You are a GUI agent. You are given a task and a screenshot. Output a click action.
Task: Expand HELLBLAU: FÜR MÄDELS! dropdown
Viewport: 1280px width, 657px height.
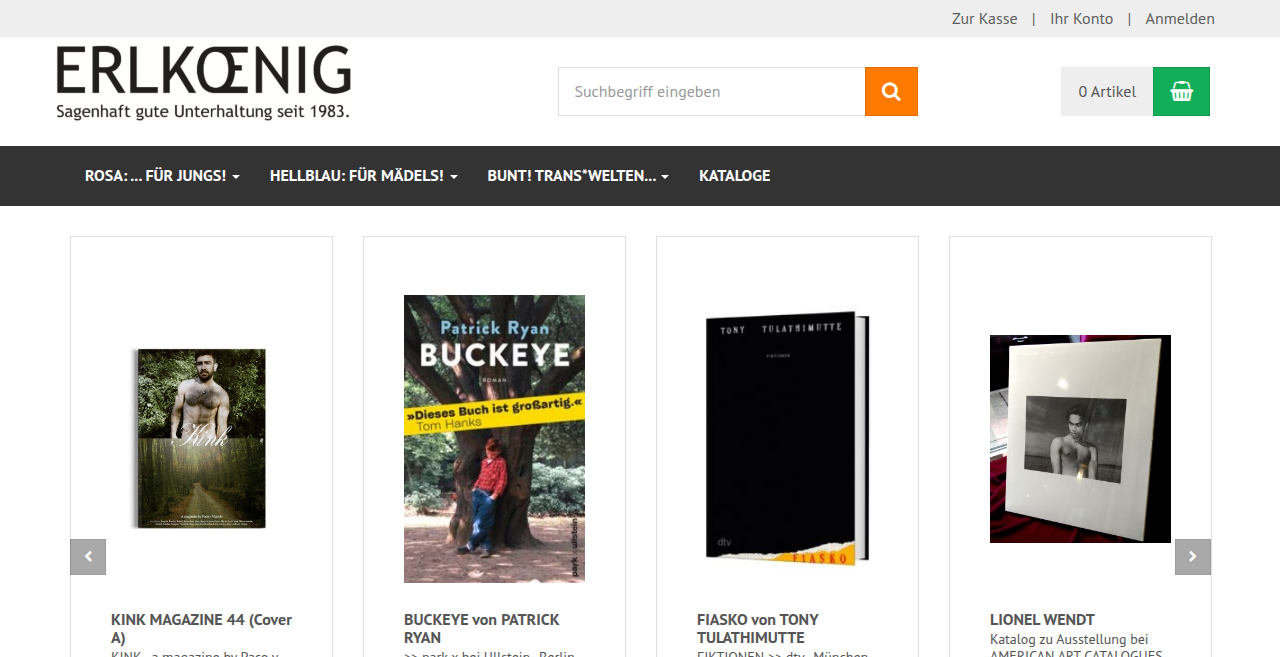point(364,176)
